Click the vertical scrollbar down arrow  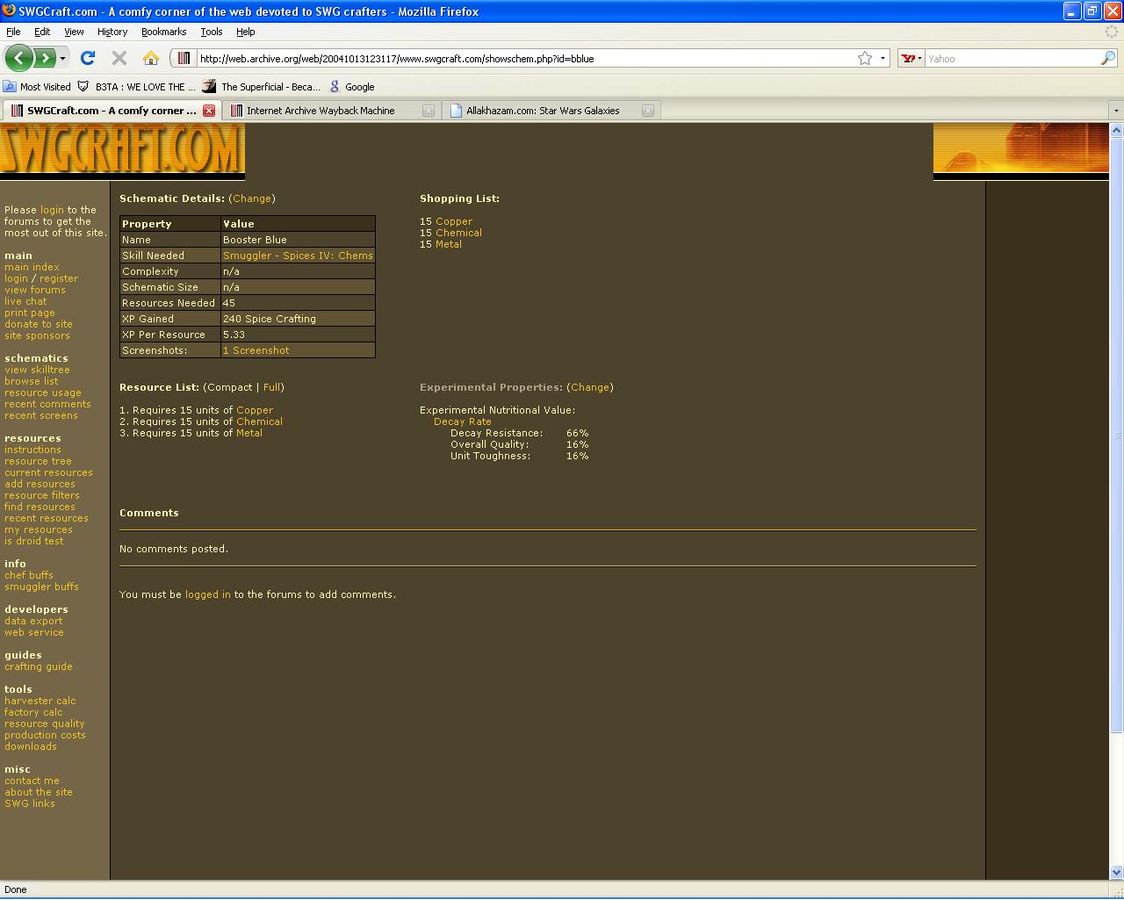point(1116,872)
